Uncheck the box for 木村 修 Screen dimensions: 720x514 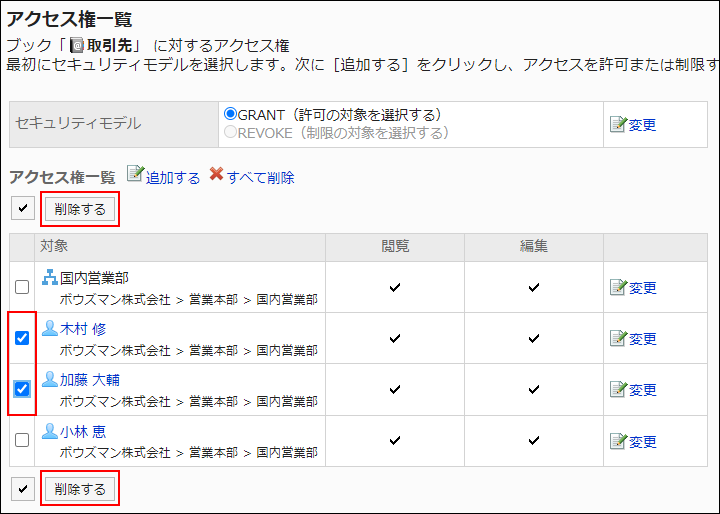click(22, 338)
